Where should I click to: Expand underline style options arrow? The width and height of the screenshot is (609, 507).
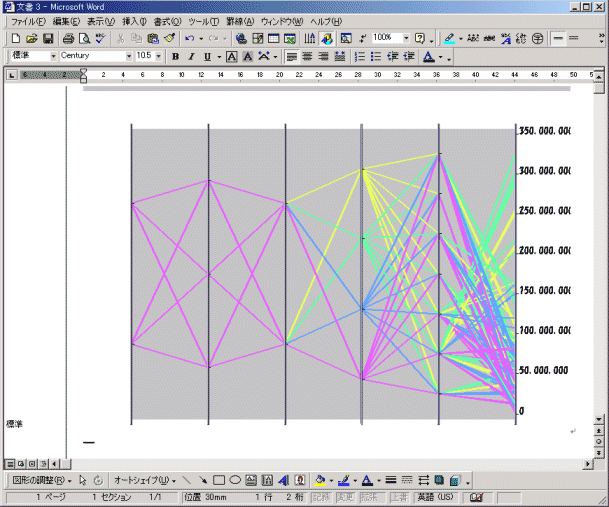pos(219,57)
